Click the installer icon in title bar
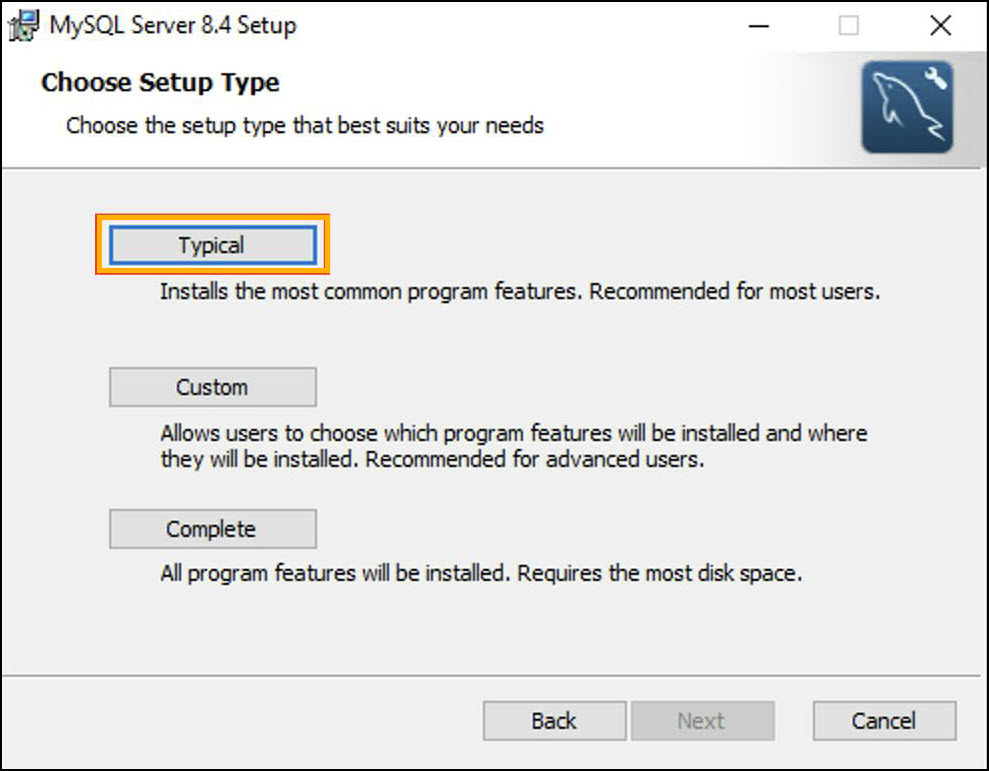 click(24, 26)
